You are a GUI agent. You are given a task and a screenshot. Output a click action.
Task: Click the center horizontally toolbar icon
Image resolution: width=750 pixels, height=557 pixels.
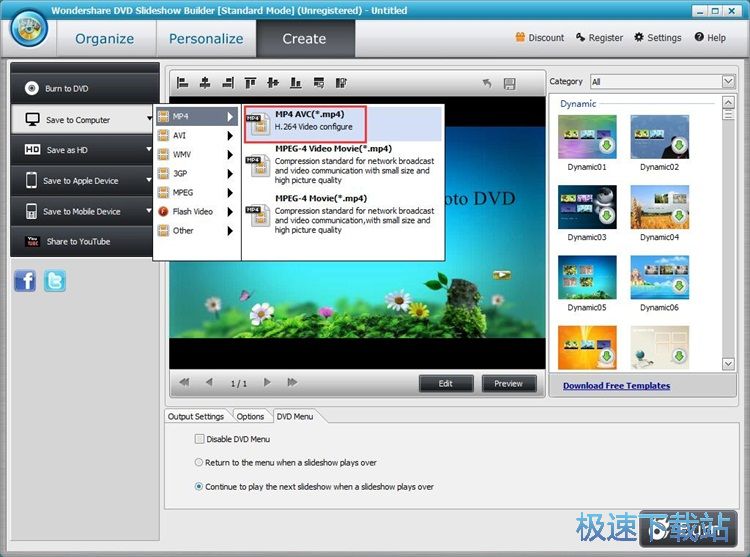tap(205, 83)
